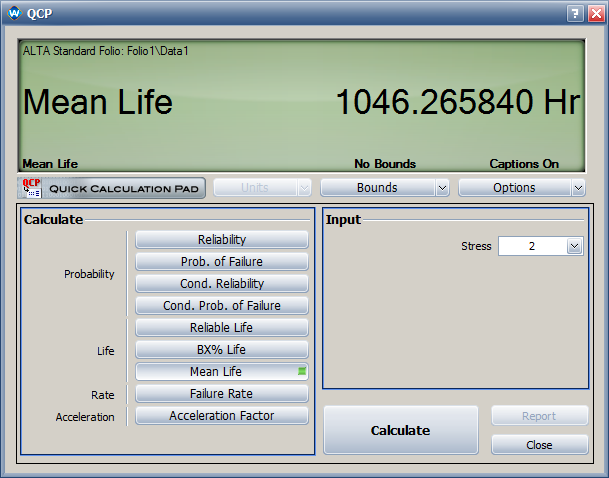Click the Help question mark button
Viewport: 609px width, 478px height.
click(x=575, y=14)
